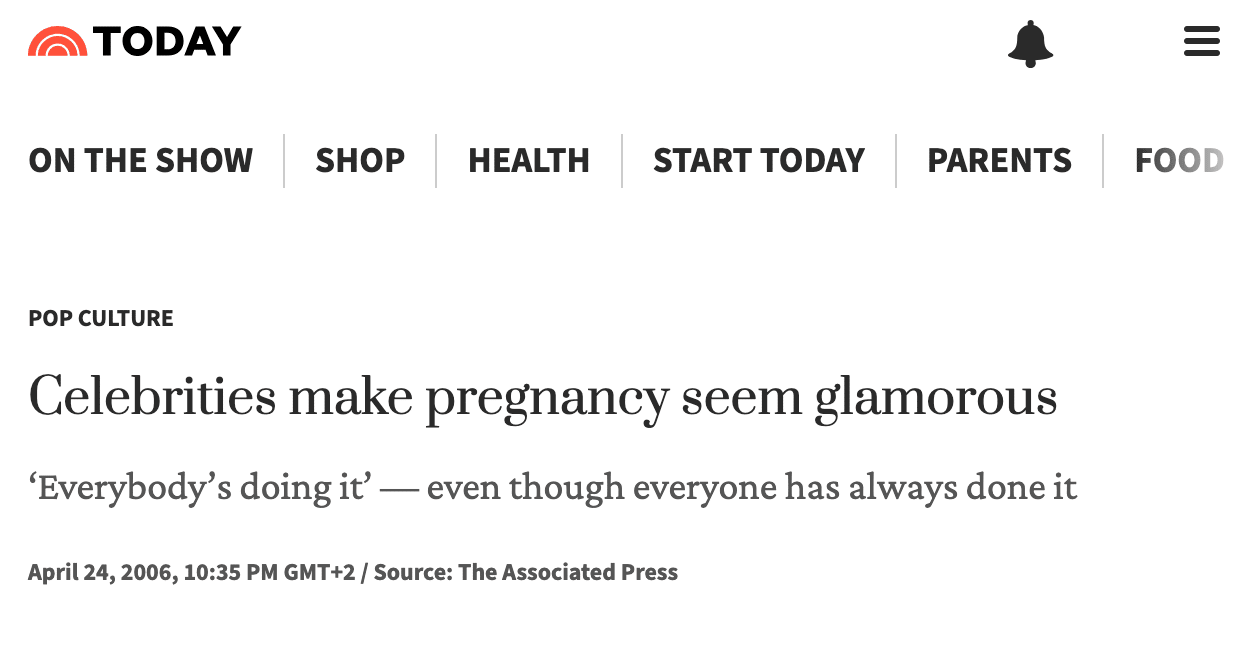Open the POP CULTURE category link
Screen dimensions: 1244x654
pyautogui.click(x=101, y=318)
